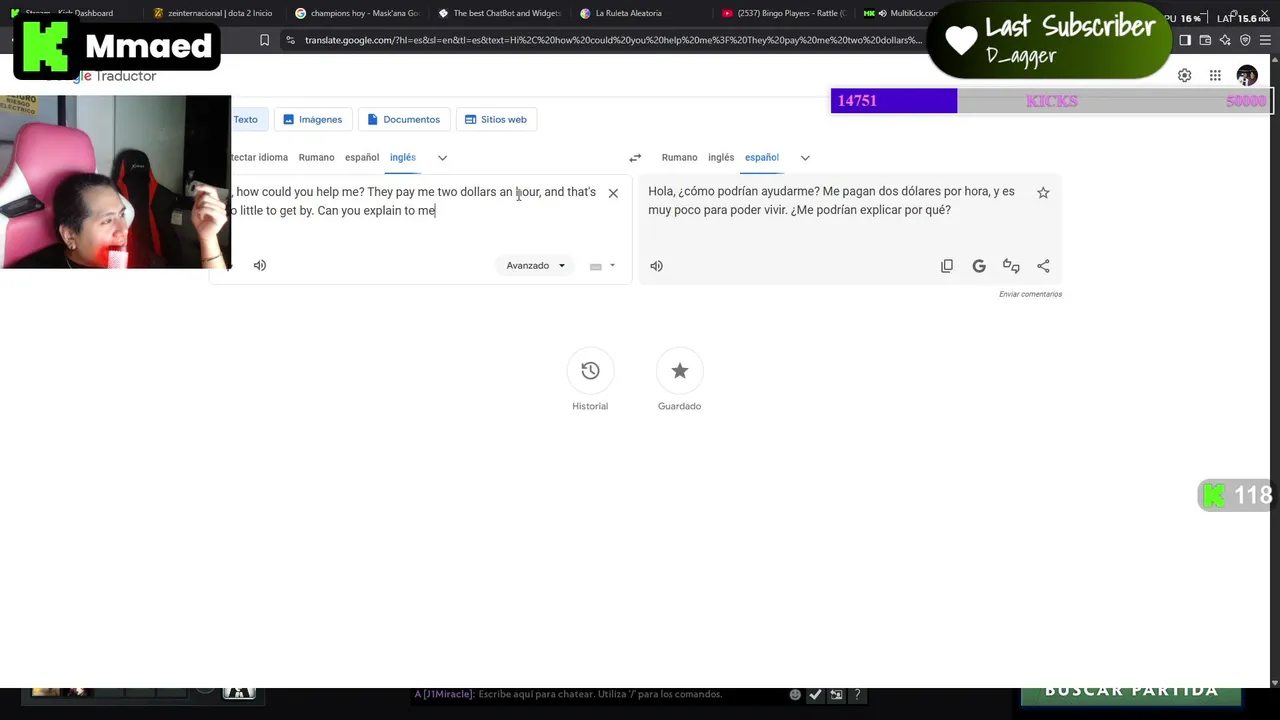
Task: Save translation with the star icon
Action: [1043, 193]
